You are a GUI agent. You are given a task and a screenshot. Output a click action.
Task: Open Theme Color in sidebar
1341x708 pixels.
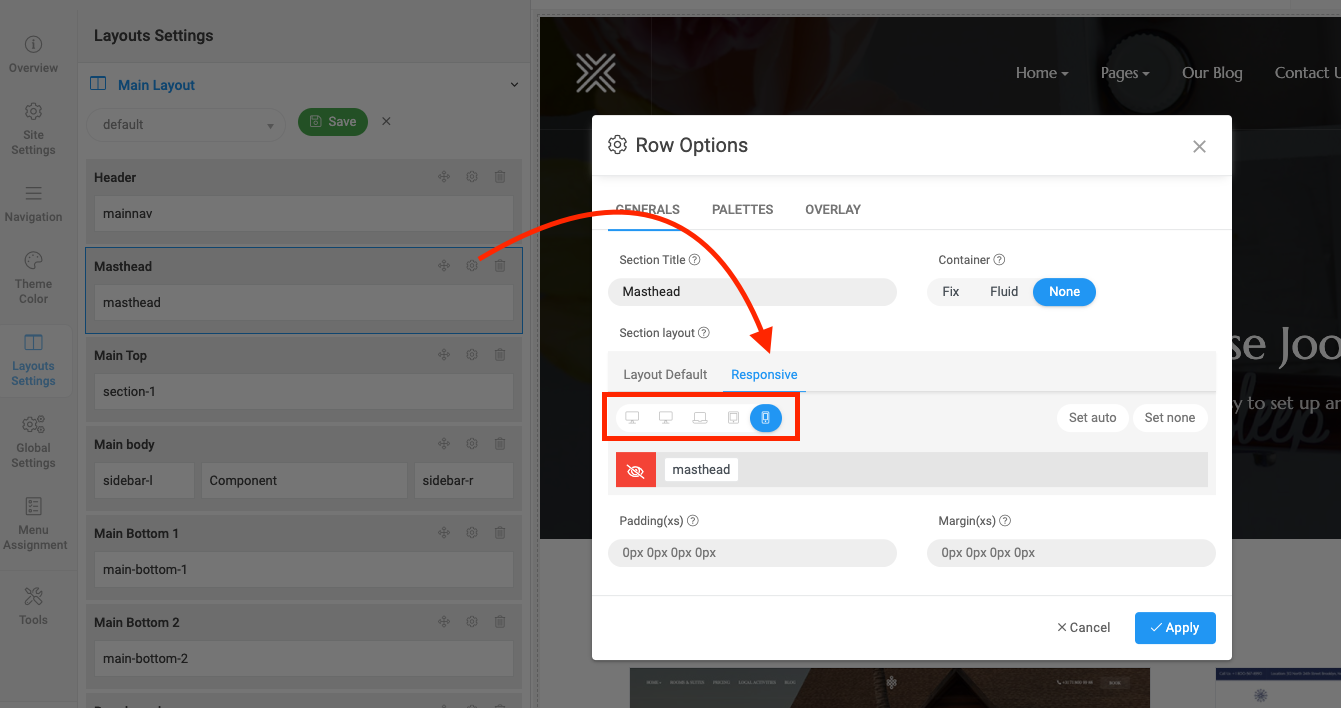[33, 277]
